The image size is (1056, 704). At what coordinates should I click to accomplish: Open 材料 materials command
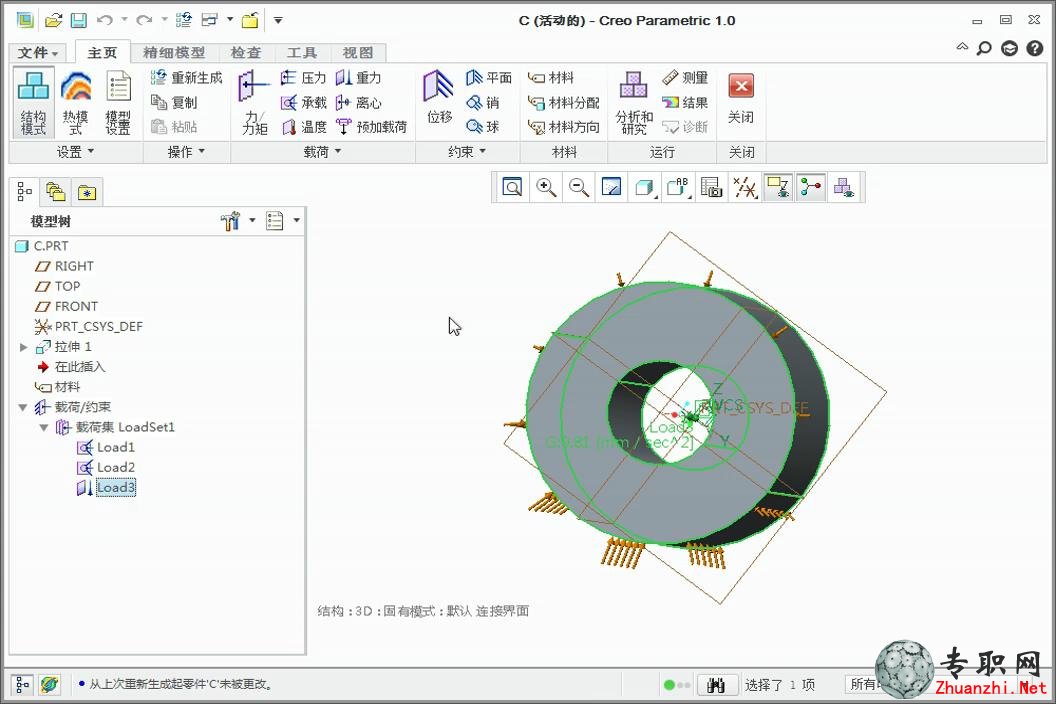(x=551, y=77)
